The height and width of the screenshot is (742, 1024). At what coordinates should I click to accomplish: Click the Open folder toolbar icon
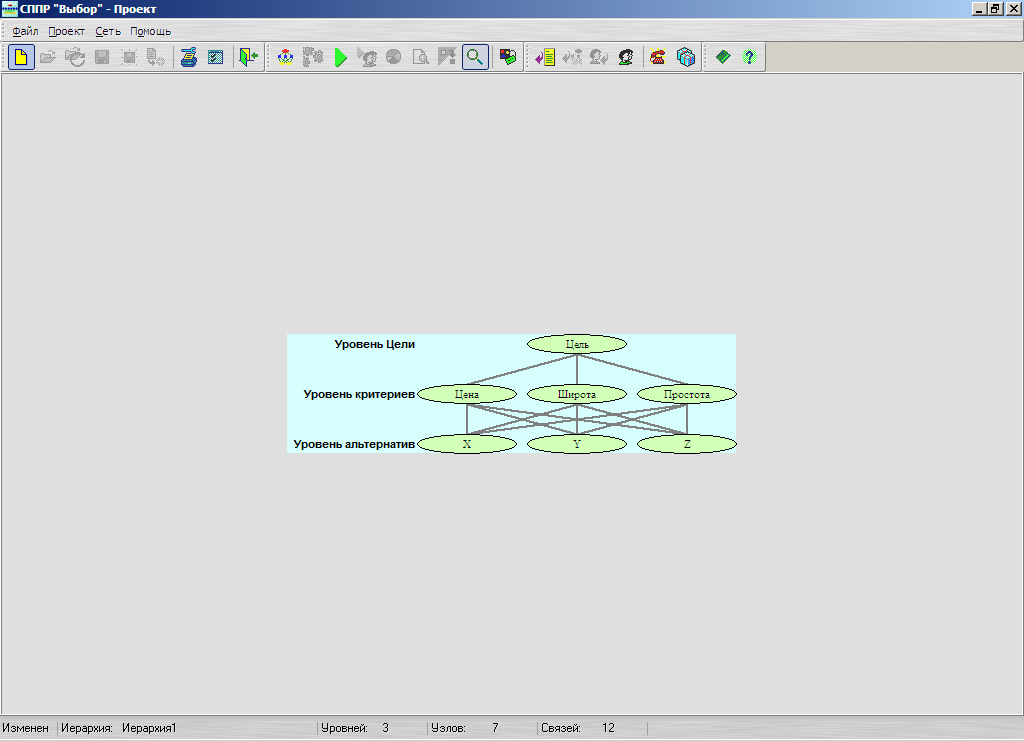coord(48,57)
